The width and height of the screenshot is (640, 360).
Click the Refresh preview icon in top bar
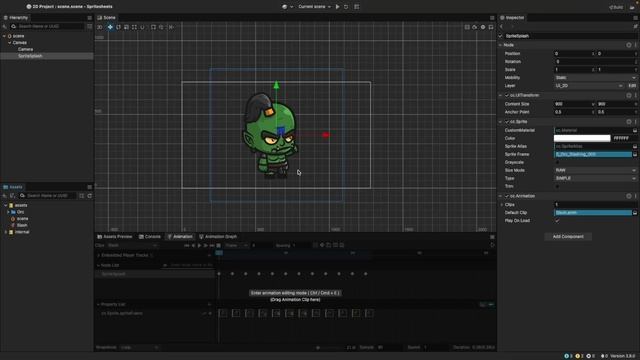click(x=346, y=7)
